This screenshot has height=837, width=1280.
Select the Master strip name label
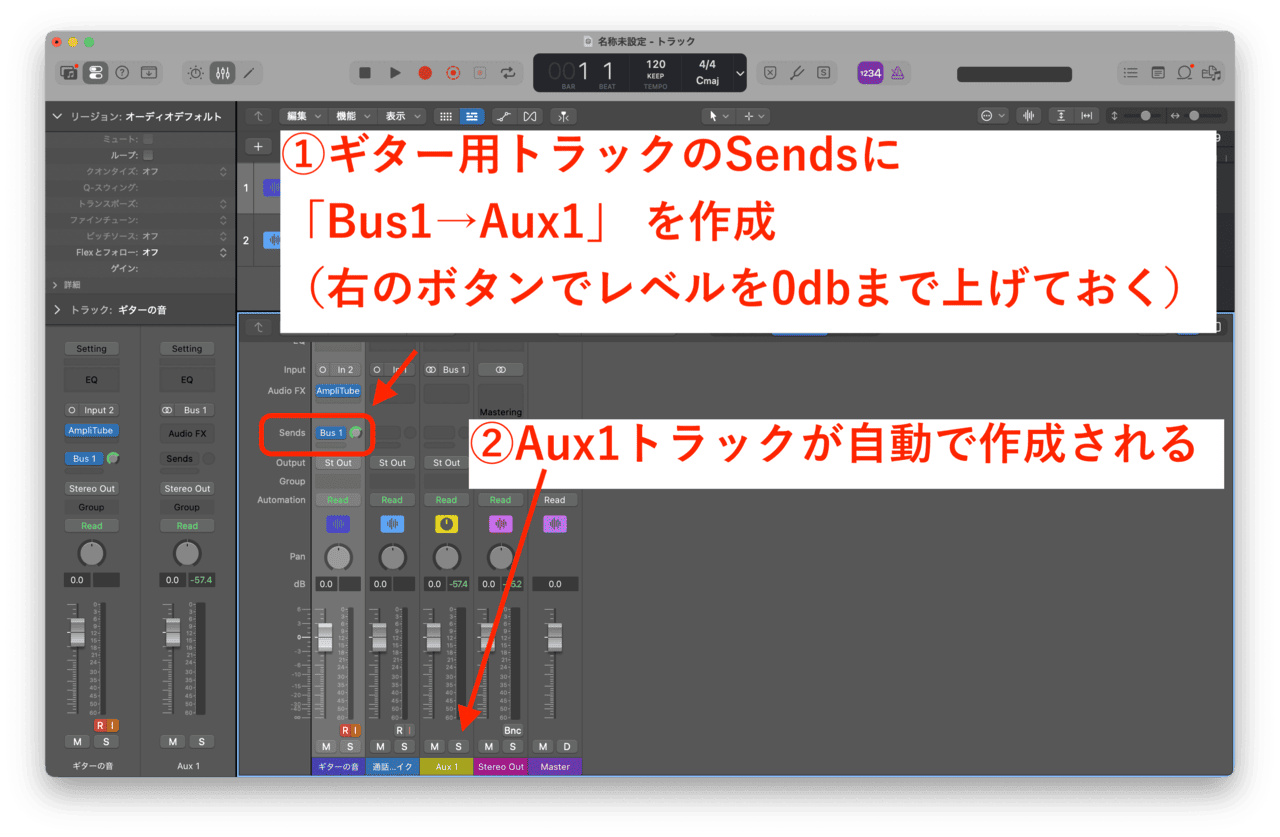click(555, 767)
